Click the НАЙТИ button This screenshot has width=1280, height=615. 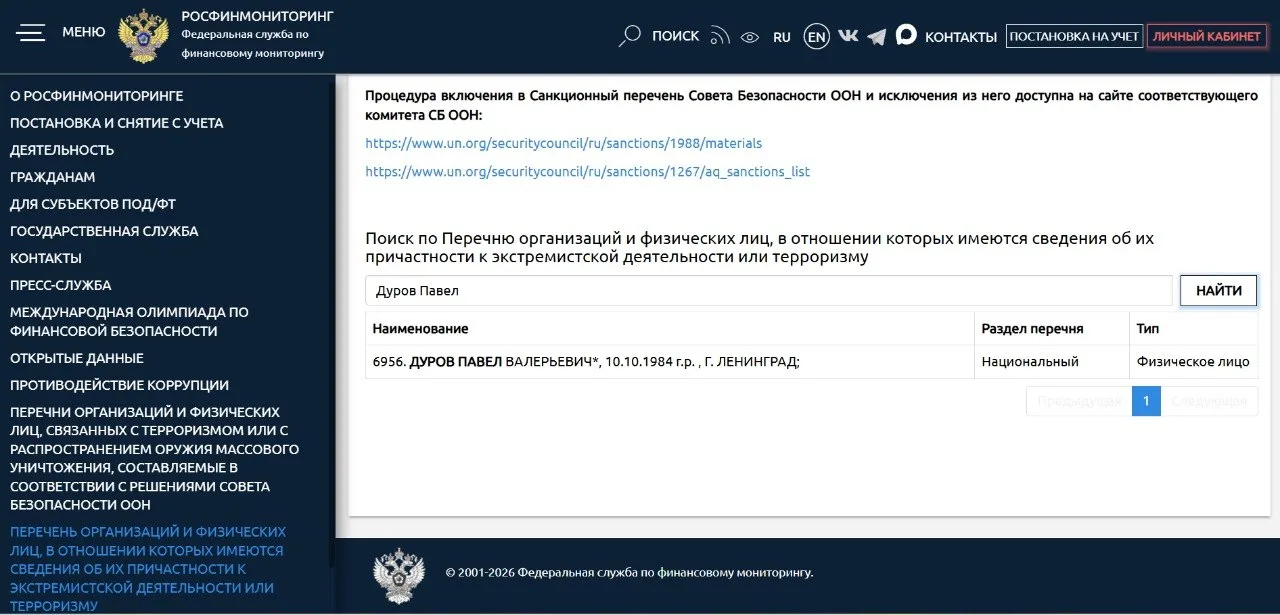point(1219,291)
